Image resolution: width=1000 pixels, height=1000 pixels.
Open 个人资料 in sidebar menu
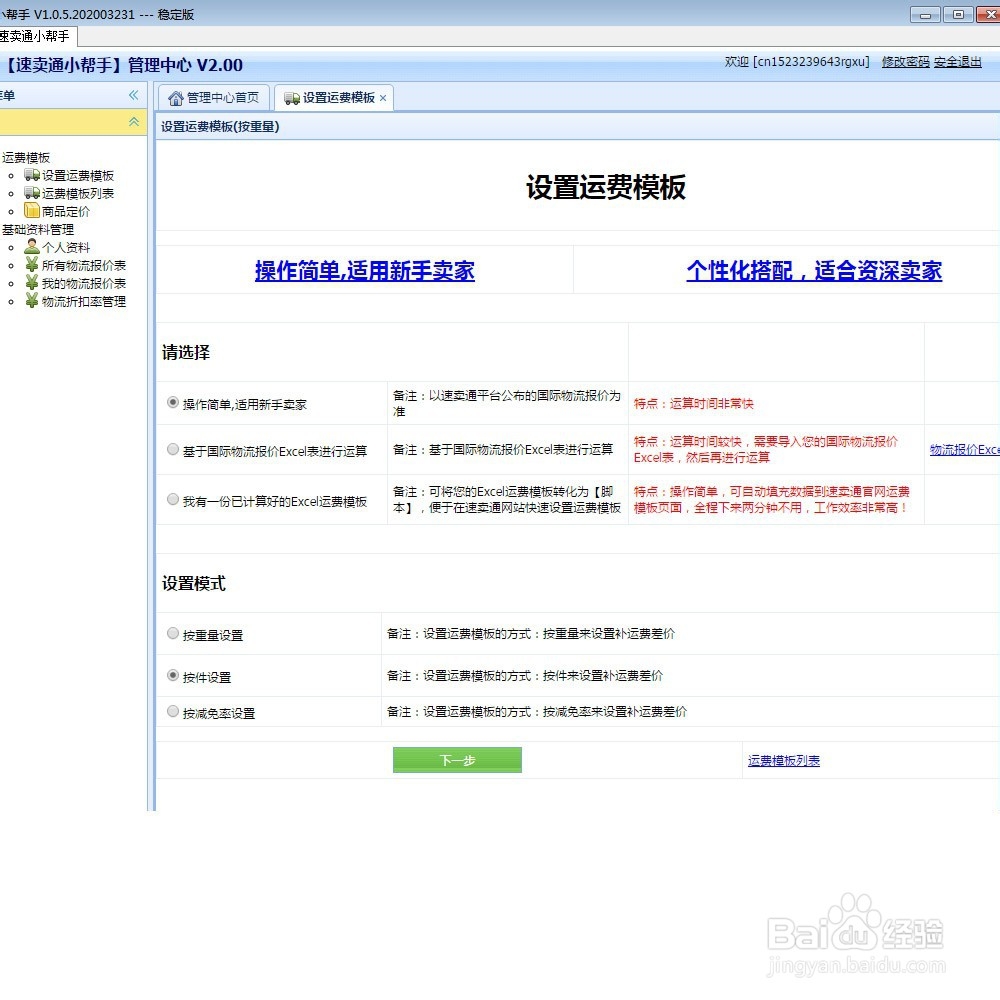coord(66,247)
